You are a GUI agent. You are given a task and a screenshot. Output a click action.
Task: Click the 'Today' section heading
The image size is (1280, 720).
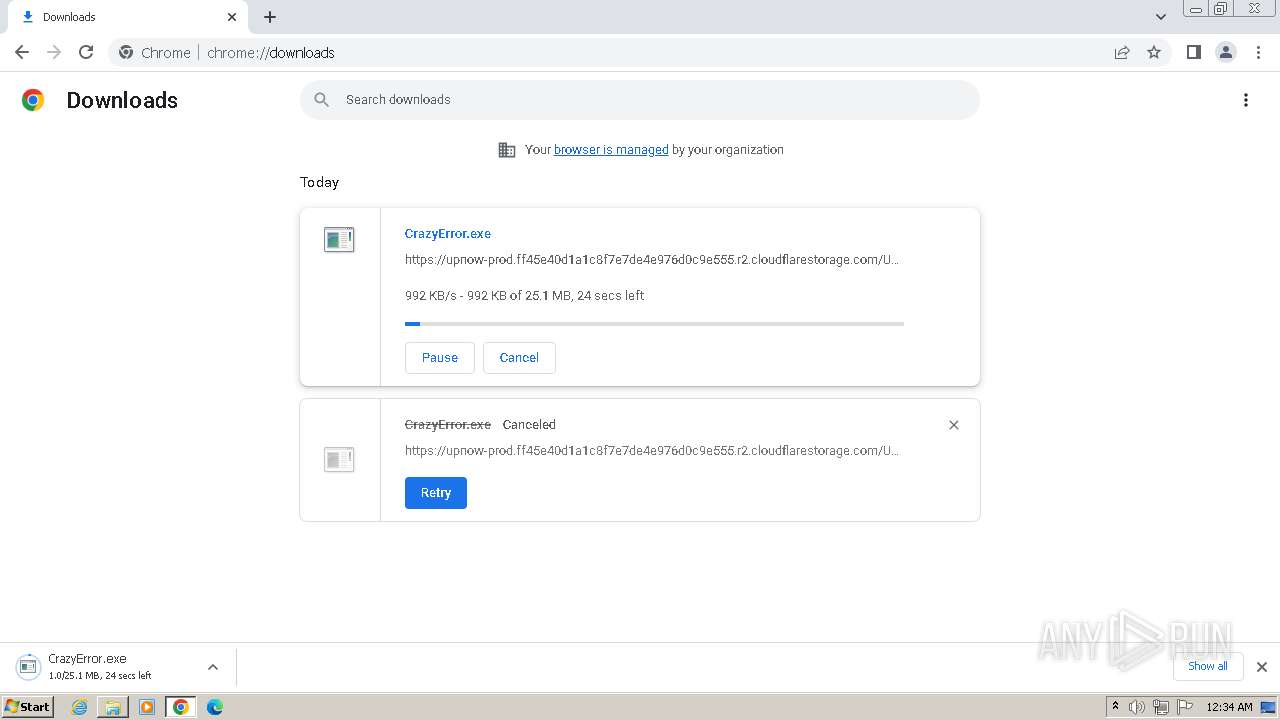point(320,182)
